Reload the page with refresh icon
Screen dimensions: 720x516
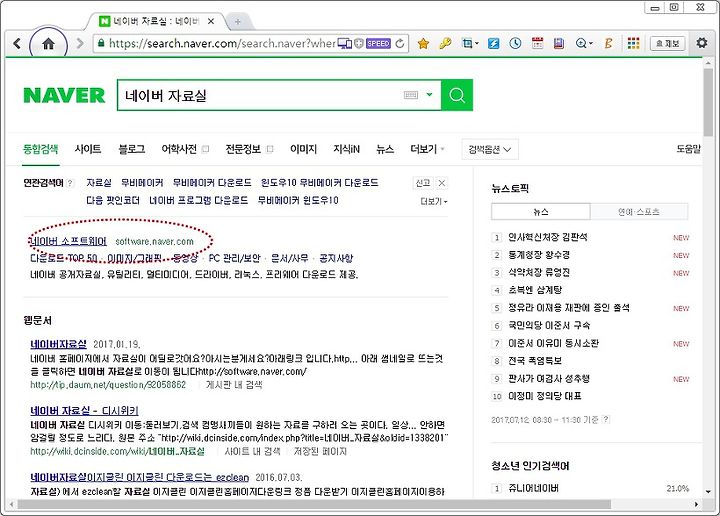[400, 44]
